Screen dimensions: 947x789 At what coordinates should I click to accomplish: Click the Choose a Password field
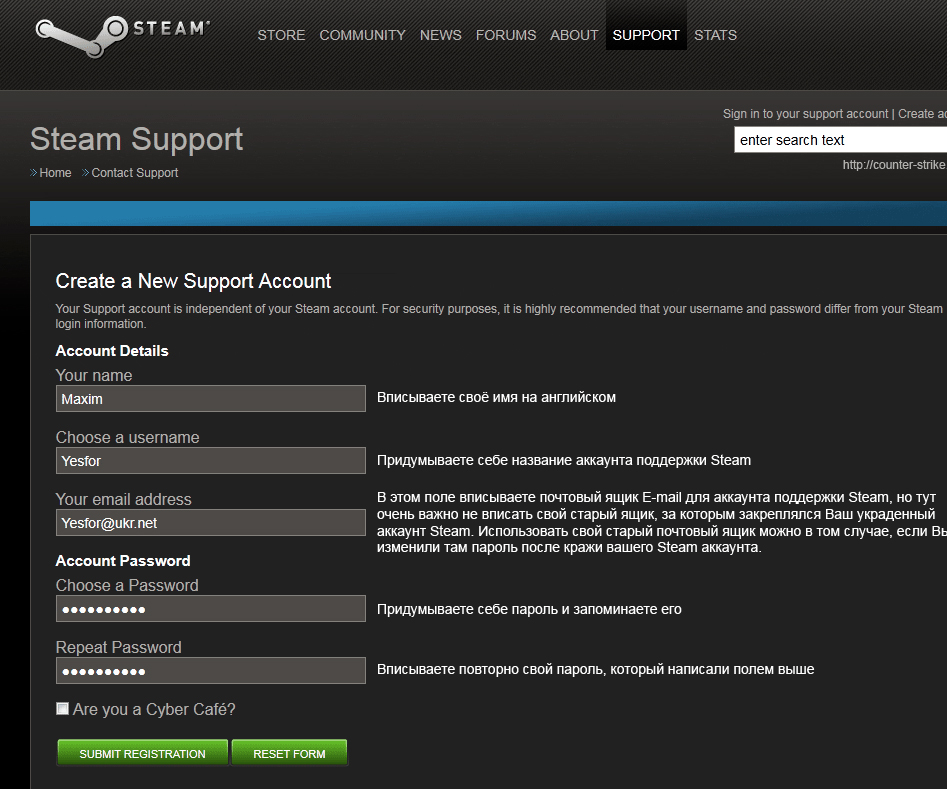click(211, 608)
